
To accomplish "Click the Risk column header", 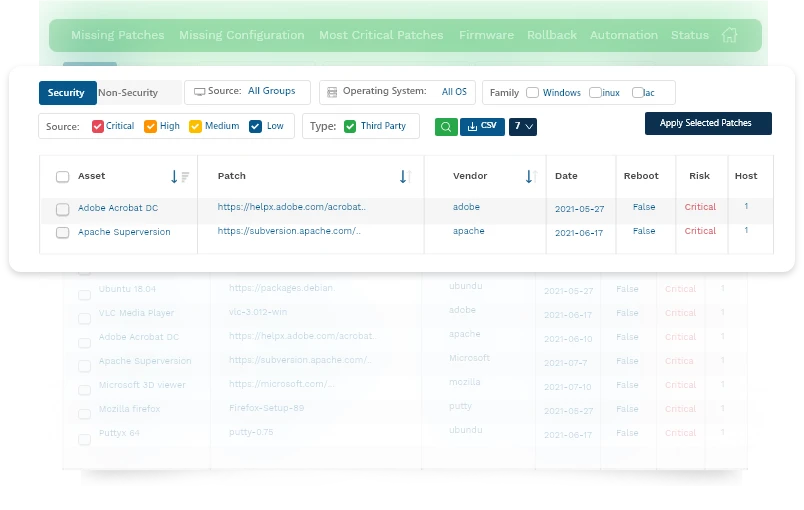I will pos(699,176).
